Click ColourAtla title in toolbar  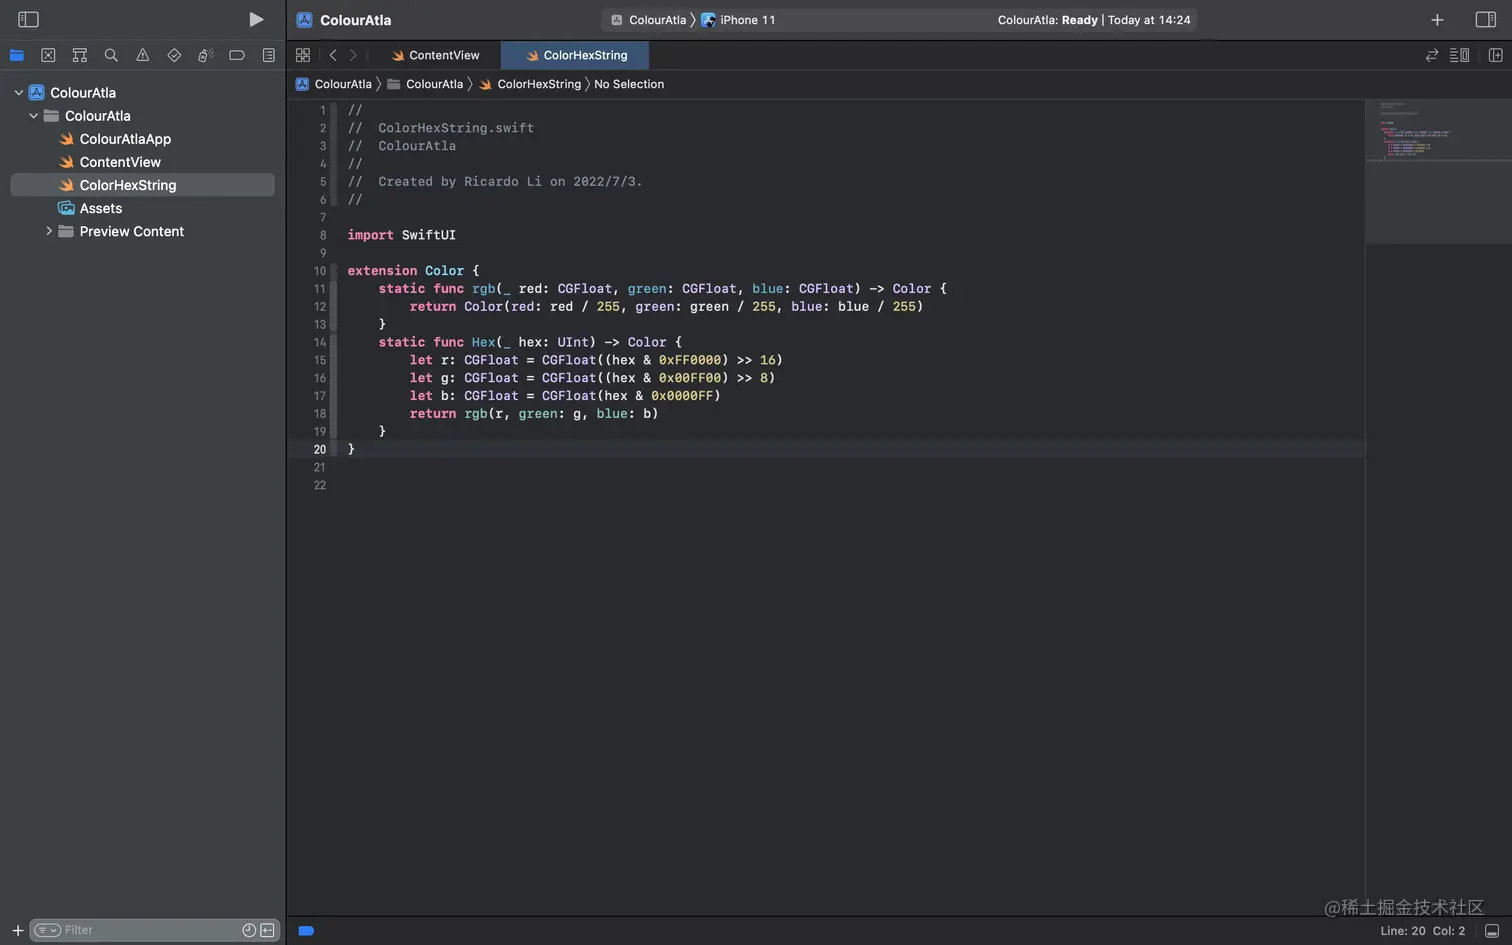pos(355,20)
